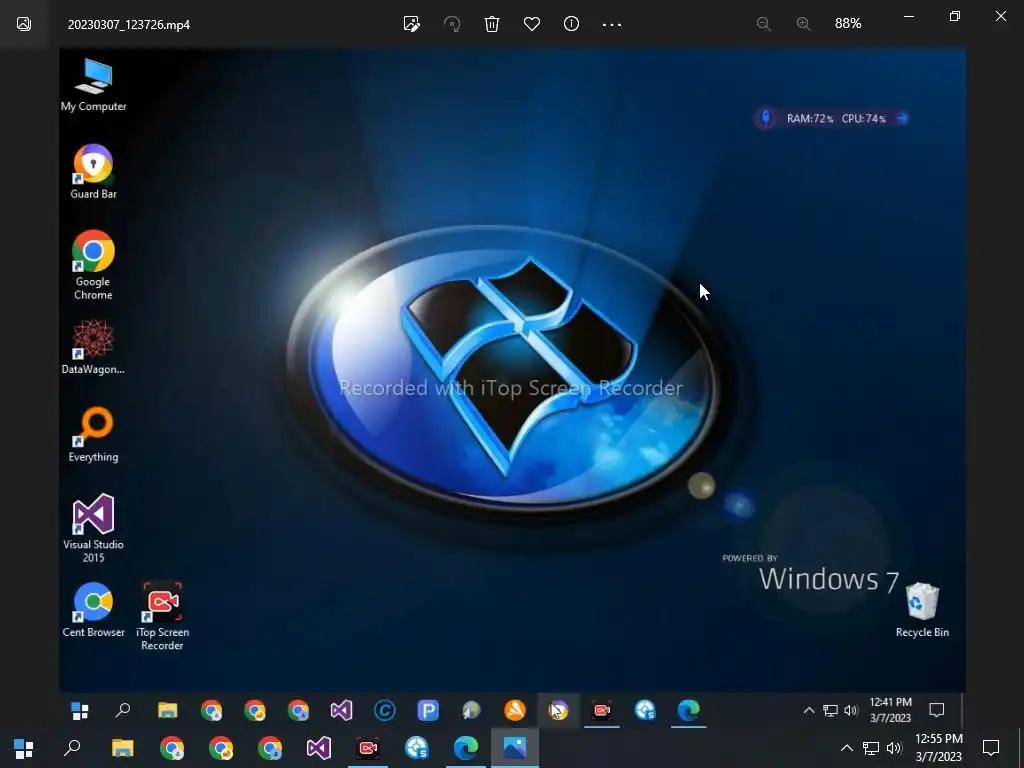
Task: Click the blue P icon on recorded taskbar
Action: click(x=428, y=710)
